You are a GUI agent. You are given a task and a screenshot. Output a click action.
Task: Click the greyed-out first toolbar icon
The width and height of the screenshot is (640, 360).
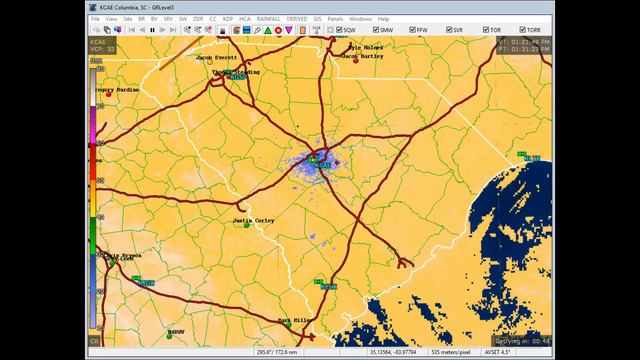pos(96,30)
